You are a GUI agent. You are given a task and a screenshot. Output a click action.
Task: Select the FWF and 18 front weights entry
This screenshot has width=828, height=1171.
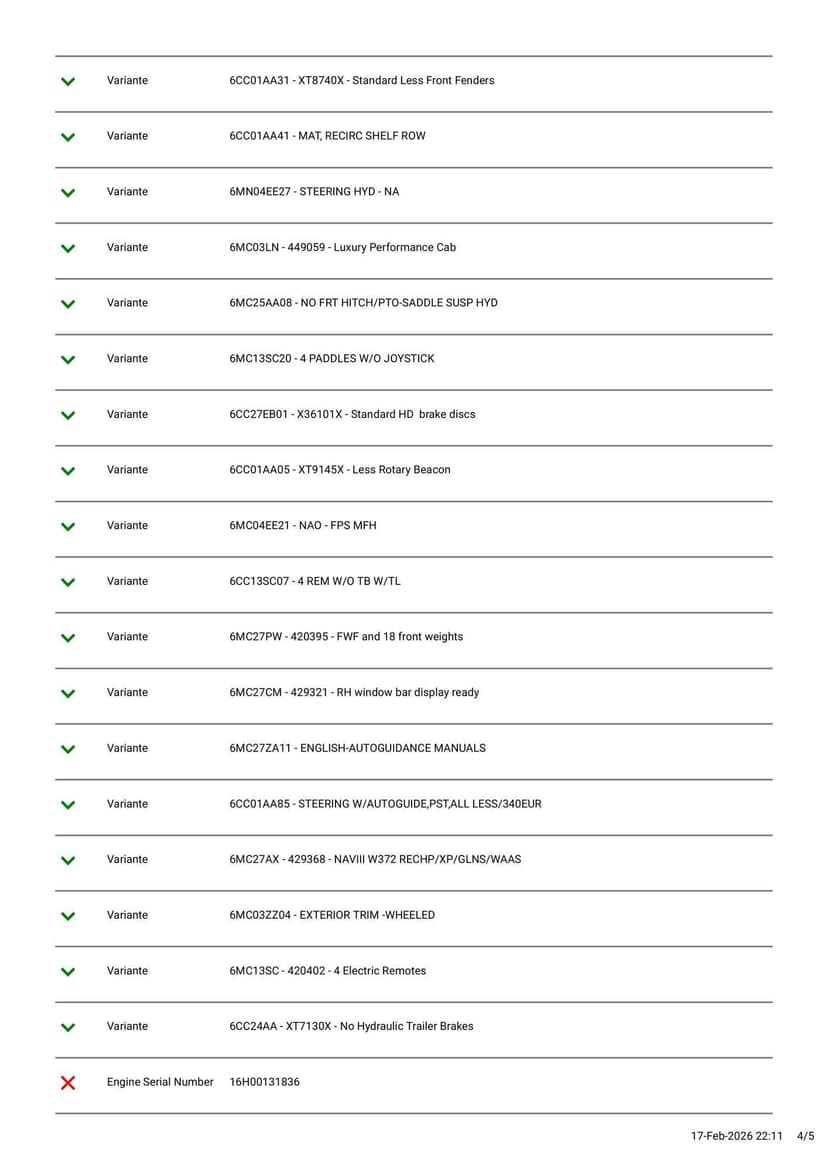(x=346, y=637)
